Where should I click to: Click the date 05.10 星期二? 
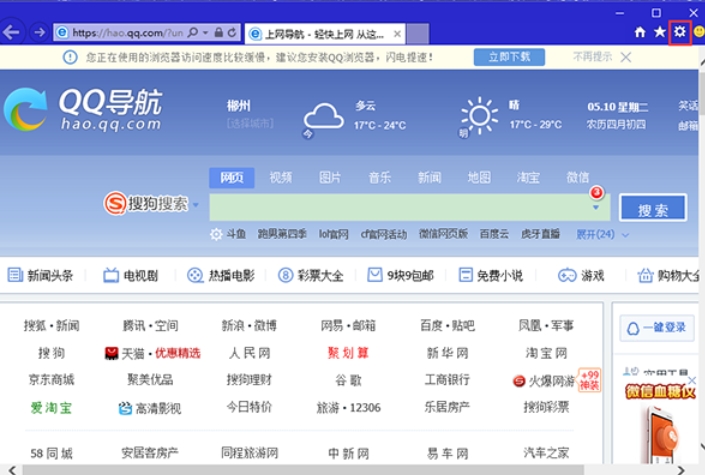tap(617, 107)
